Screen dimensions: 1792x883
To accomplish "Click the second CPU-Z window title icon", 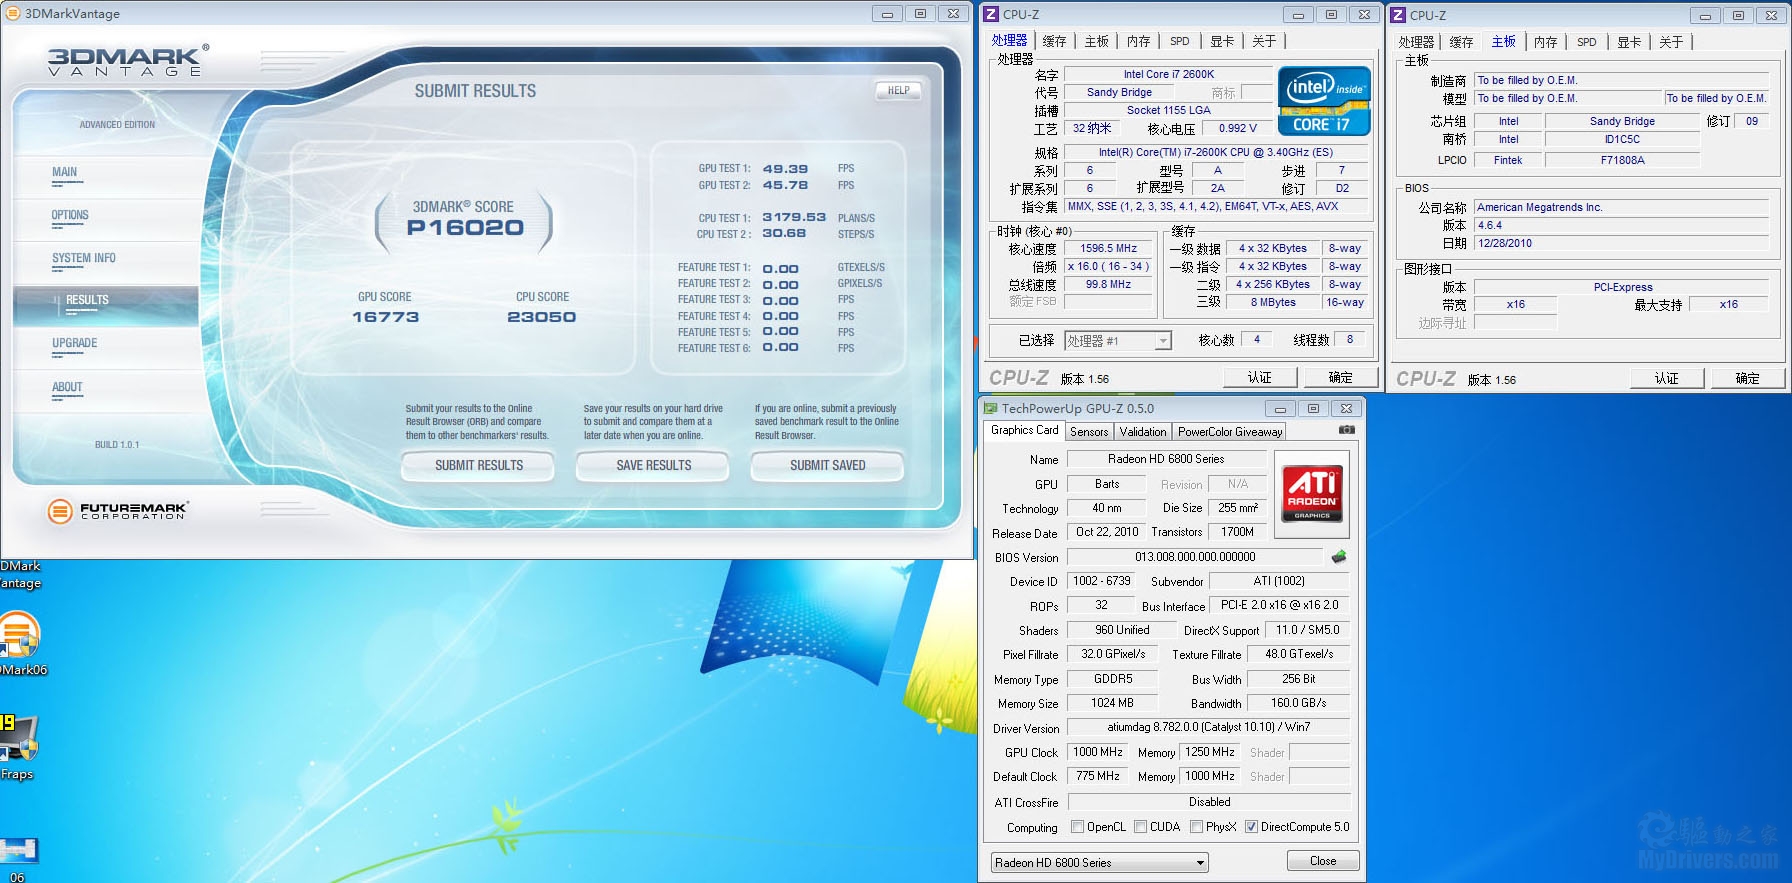I will (1398, 15).
